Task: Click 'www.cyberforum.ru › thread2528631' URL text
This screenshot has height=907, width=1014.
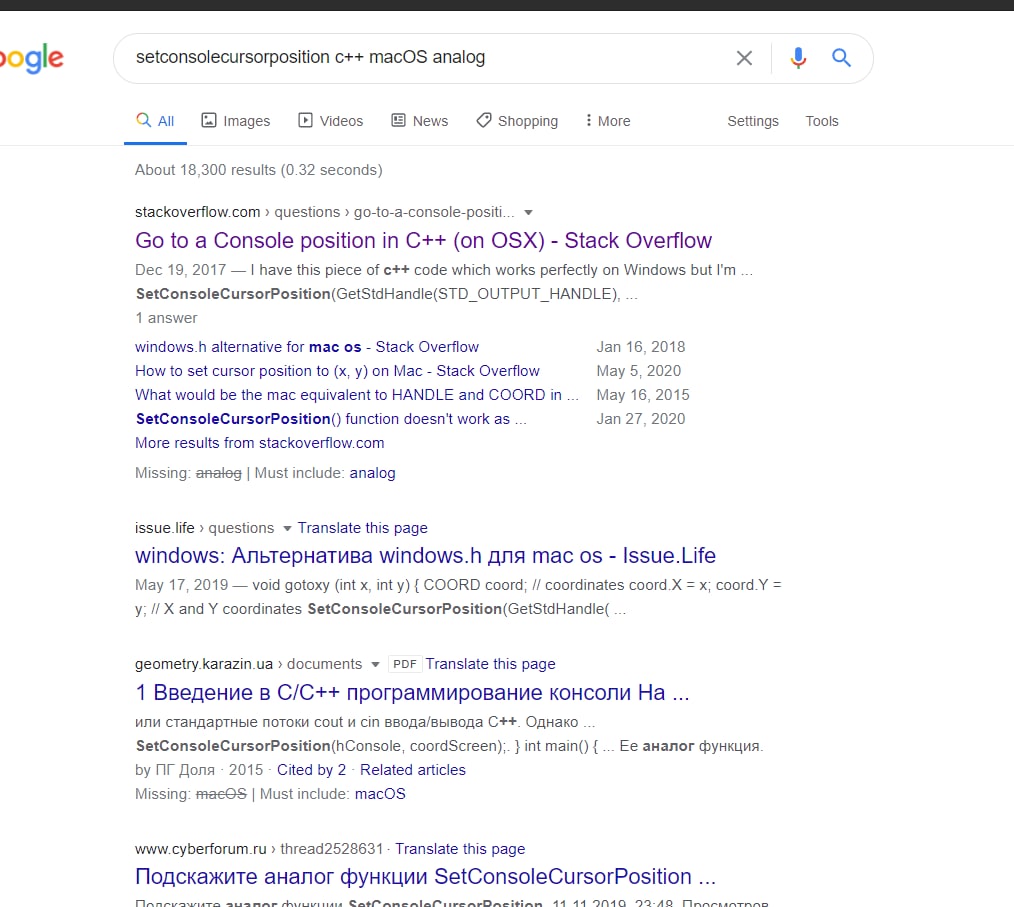Action: [x=259, y=849]
